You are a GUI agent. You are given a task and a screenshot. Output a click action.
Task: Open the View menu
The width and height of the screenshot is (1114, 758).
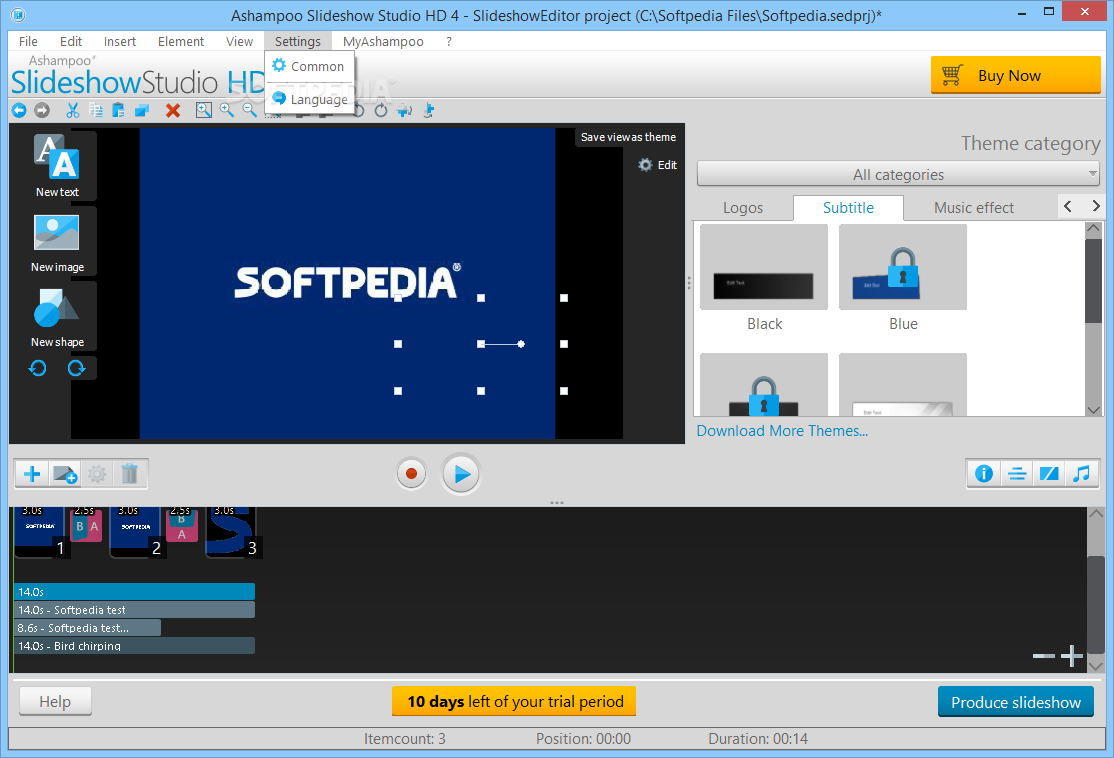coord(239,42)
